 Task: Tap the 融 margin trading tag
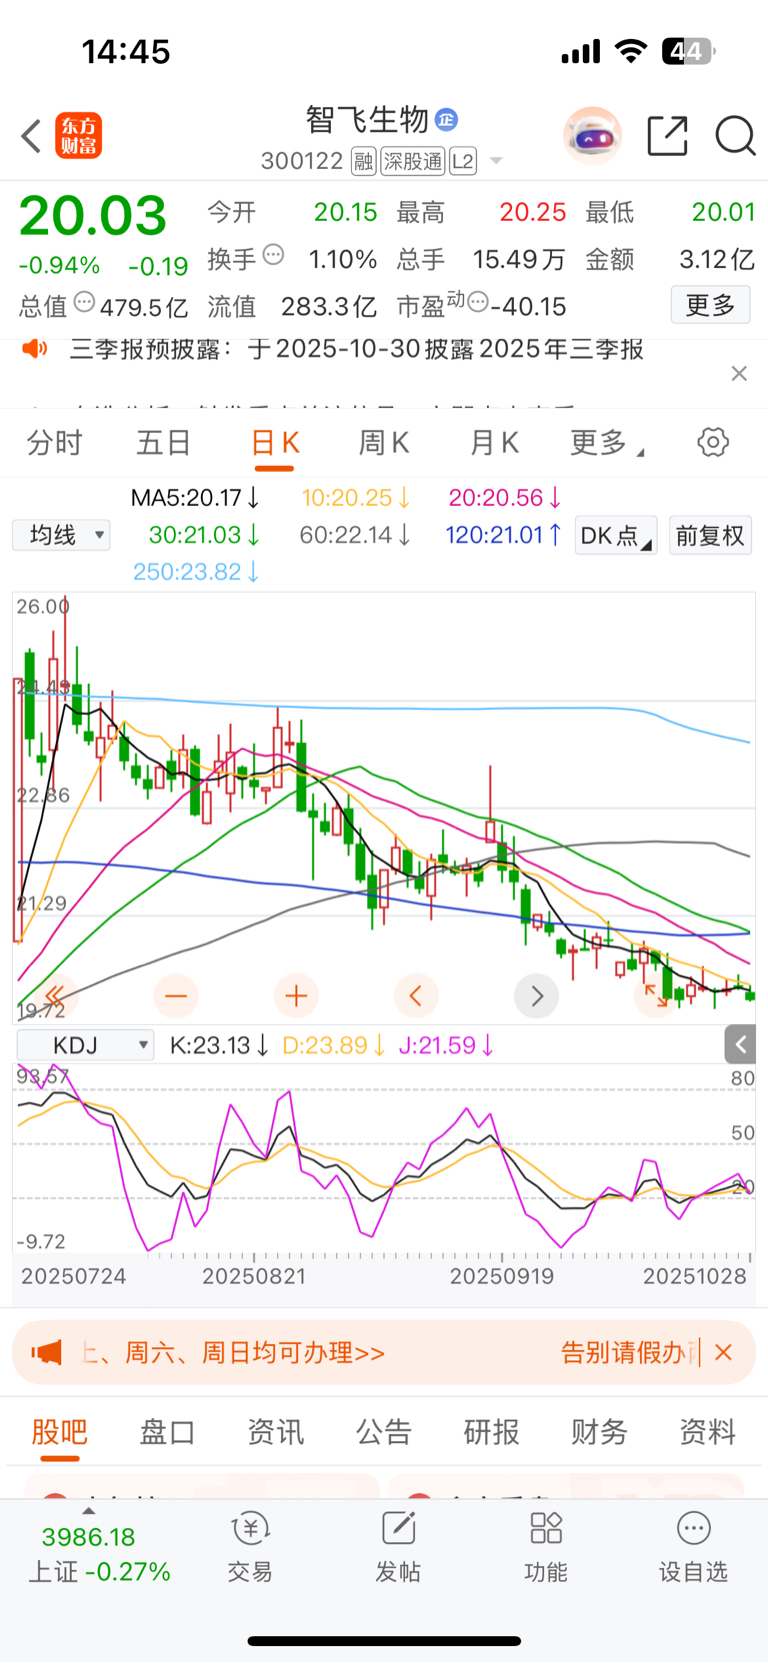pos(363,161)
